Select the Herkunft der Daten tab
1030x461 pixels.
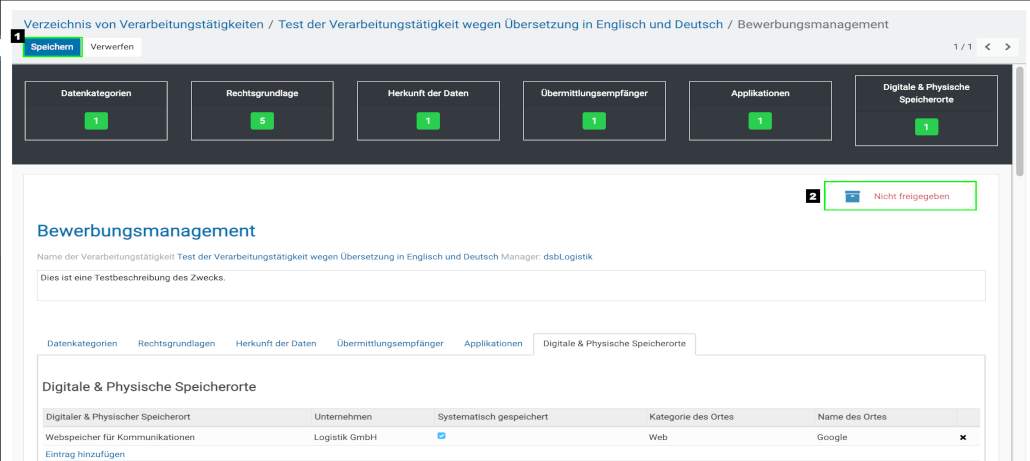(276, 343)
